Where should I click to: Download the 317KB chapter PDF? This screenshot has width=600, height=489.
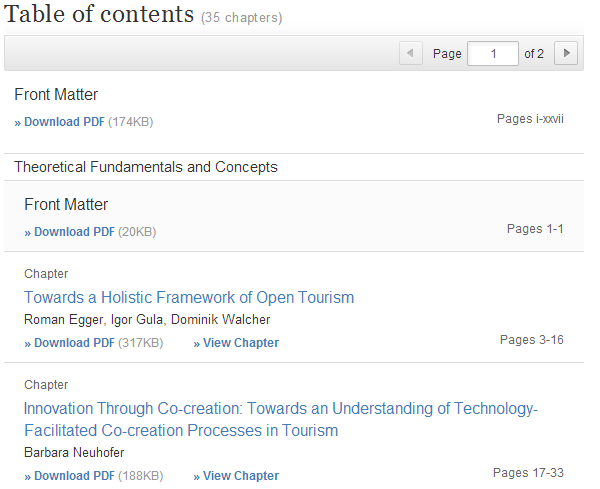(74, 343)
